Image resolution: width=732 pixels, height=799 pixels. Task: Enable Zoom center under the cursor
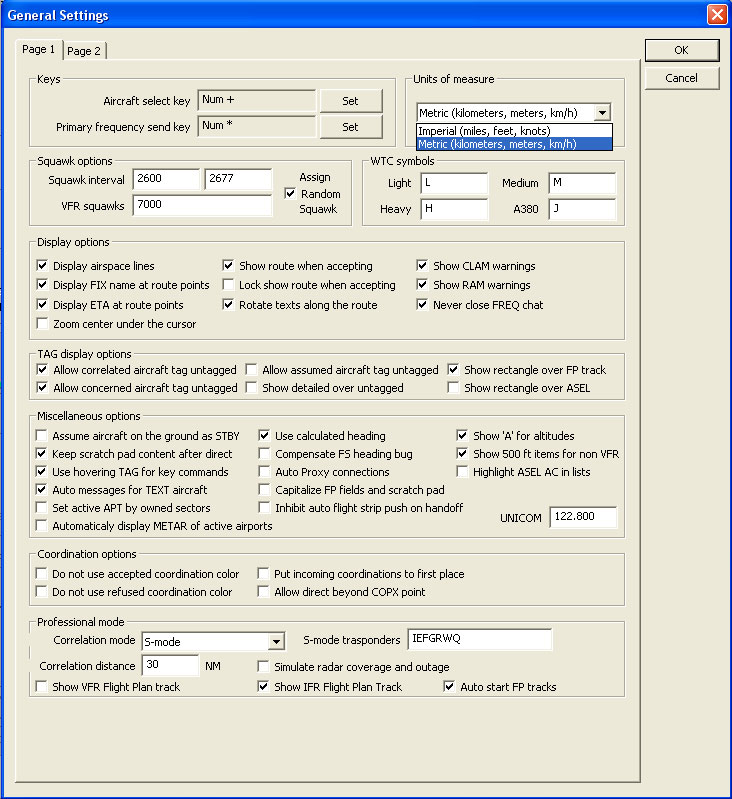pyautogui.click(x=42, y=324)
